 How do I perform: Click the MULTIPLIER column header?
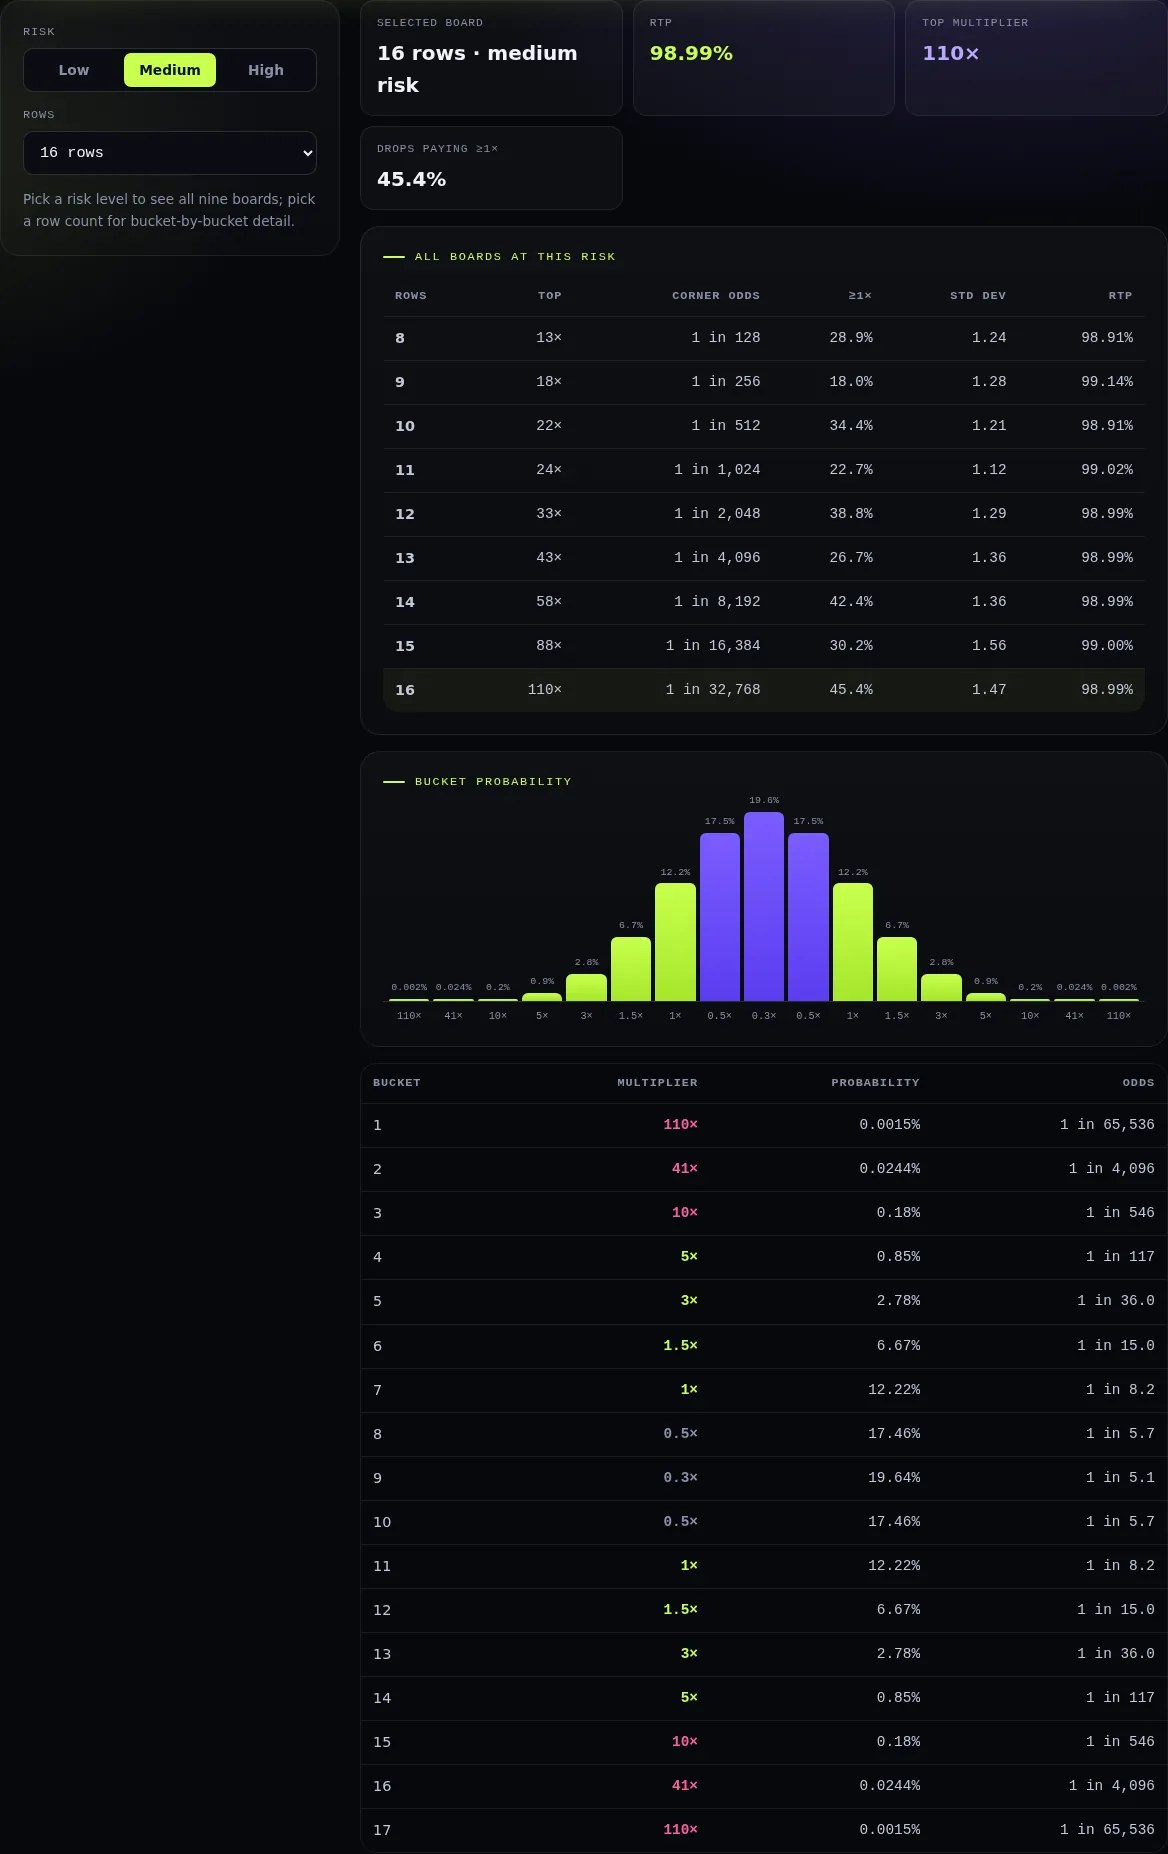[657, 1083]
